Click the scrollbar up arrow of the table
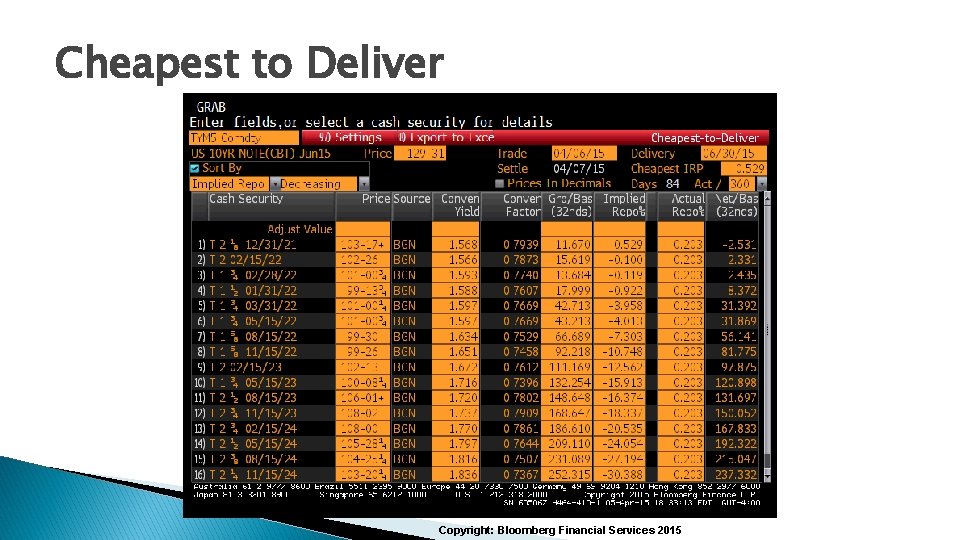This screenshot has width=960, height=540. point(767,197)
